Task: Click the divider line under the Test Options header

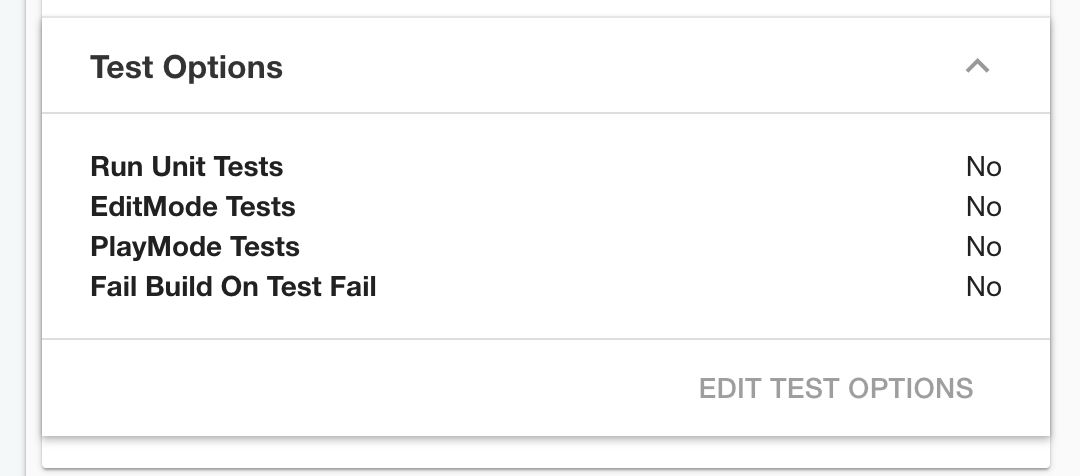Action: point(546,112)
